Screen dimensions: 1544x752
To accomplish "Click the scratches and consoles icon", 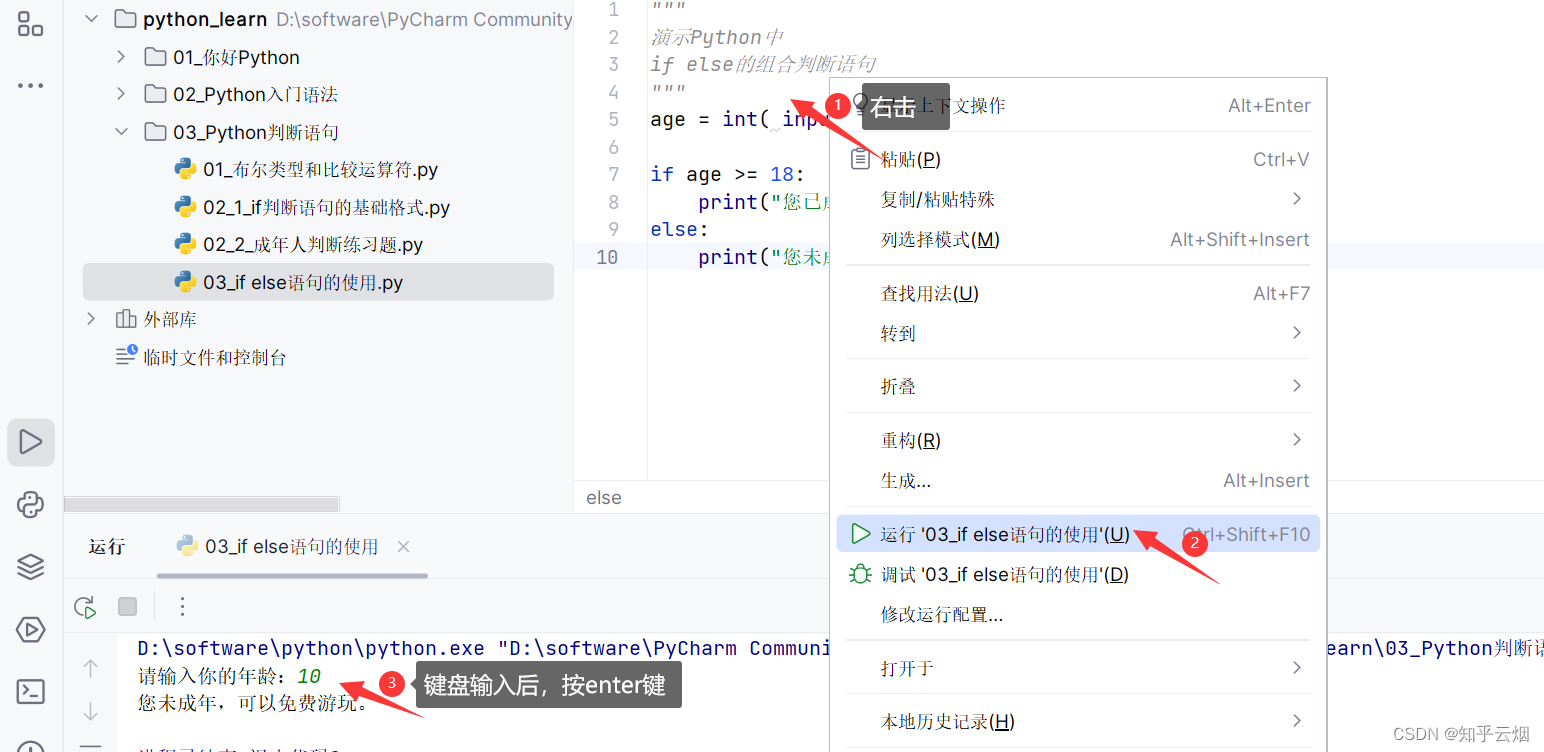I will pos(126,355).
